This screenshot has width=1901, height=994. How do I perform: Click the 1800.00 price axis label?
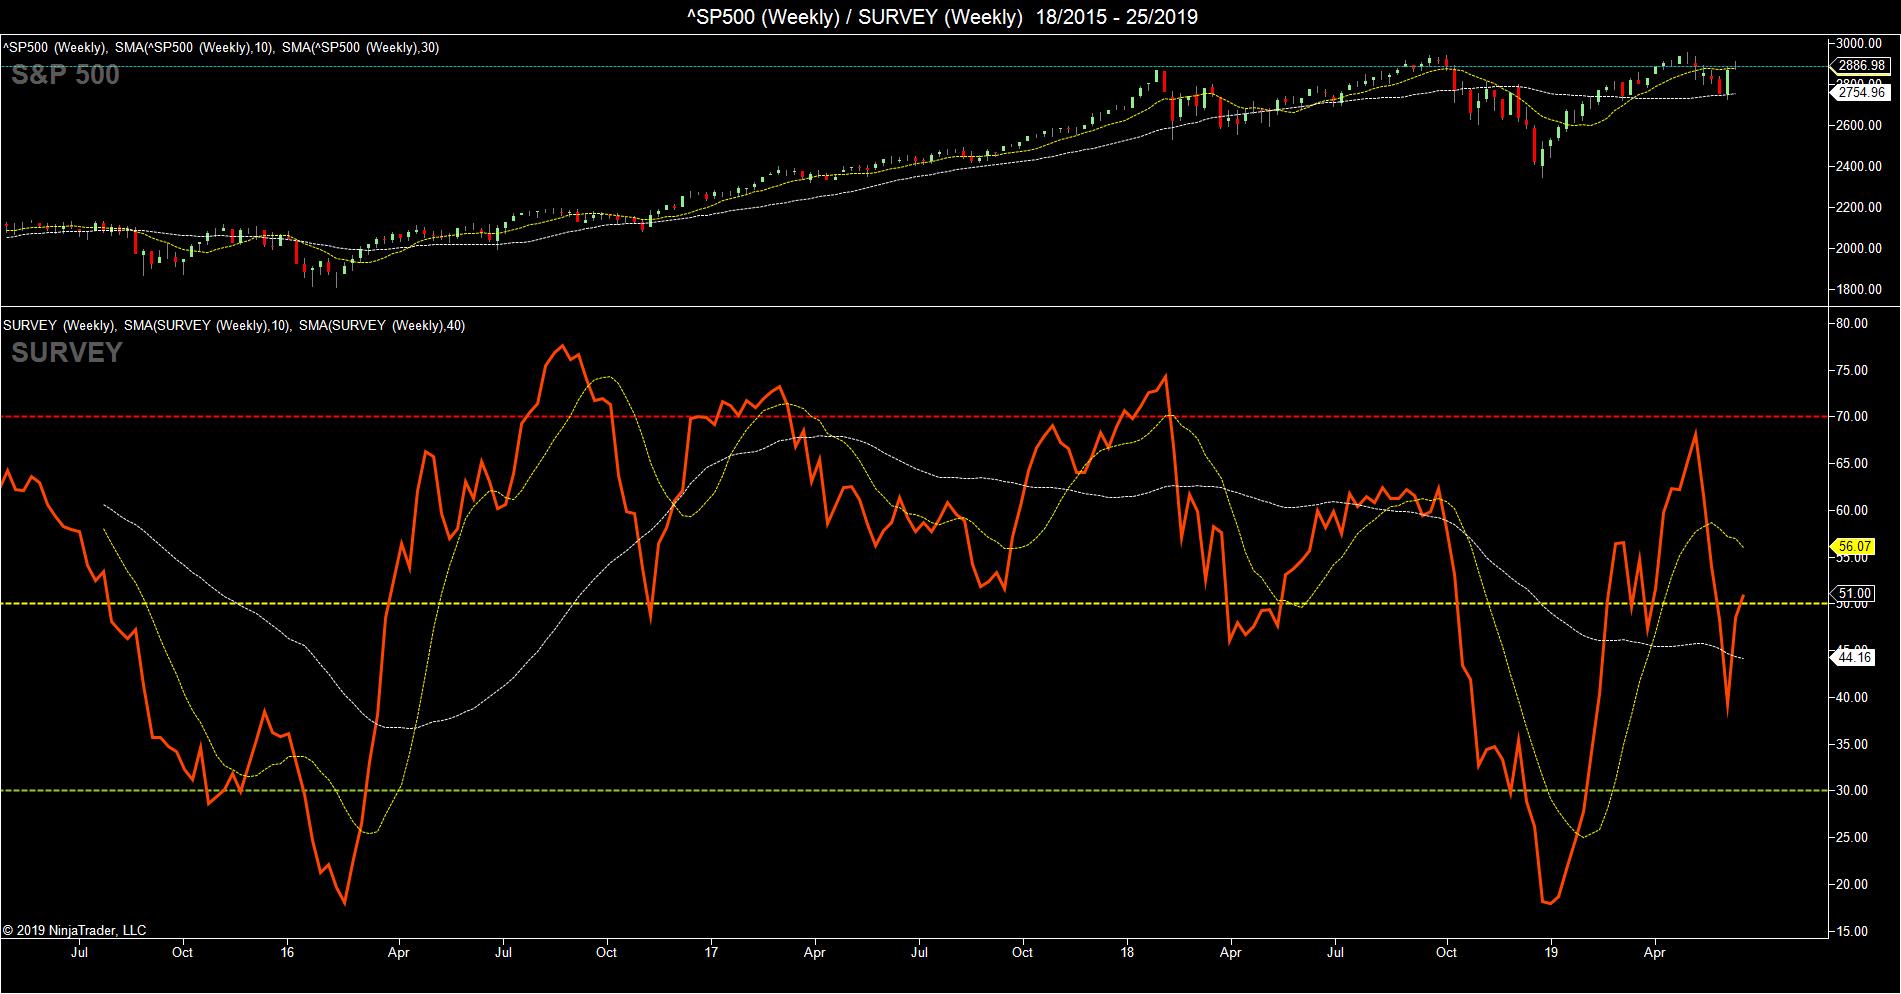(x=1861, y=290)
